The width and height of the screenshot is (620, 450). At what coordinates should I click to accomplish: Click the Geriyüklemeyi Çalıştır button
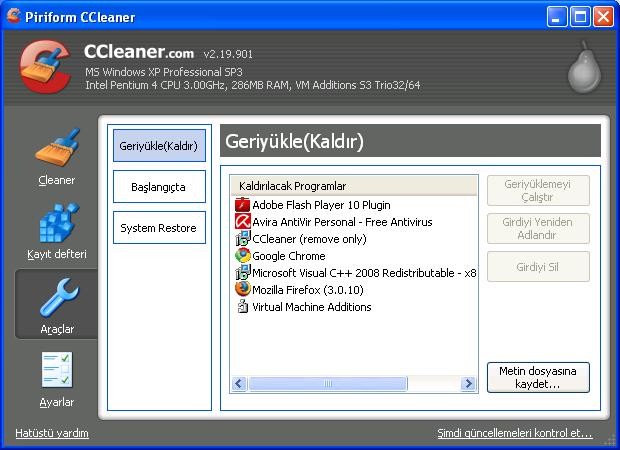point(538,191)
